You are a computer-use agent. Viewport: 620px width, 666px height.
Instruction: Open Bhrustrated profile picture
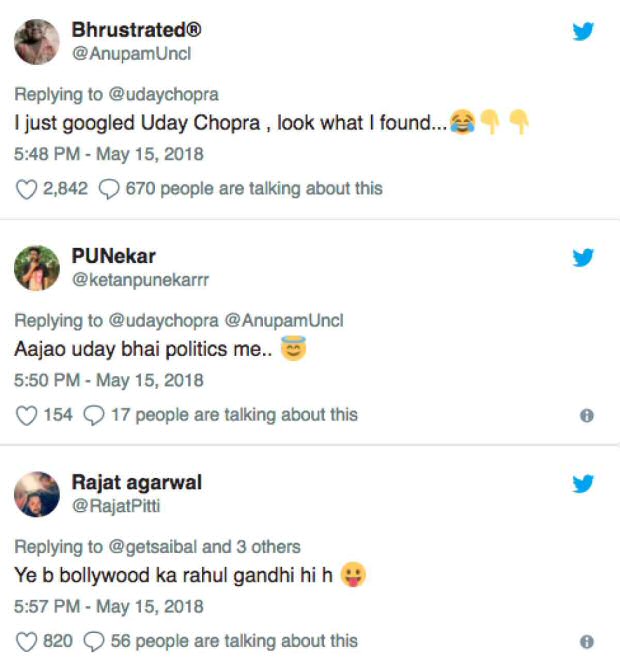coord(37,41)
